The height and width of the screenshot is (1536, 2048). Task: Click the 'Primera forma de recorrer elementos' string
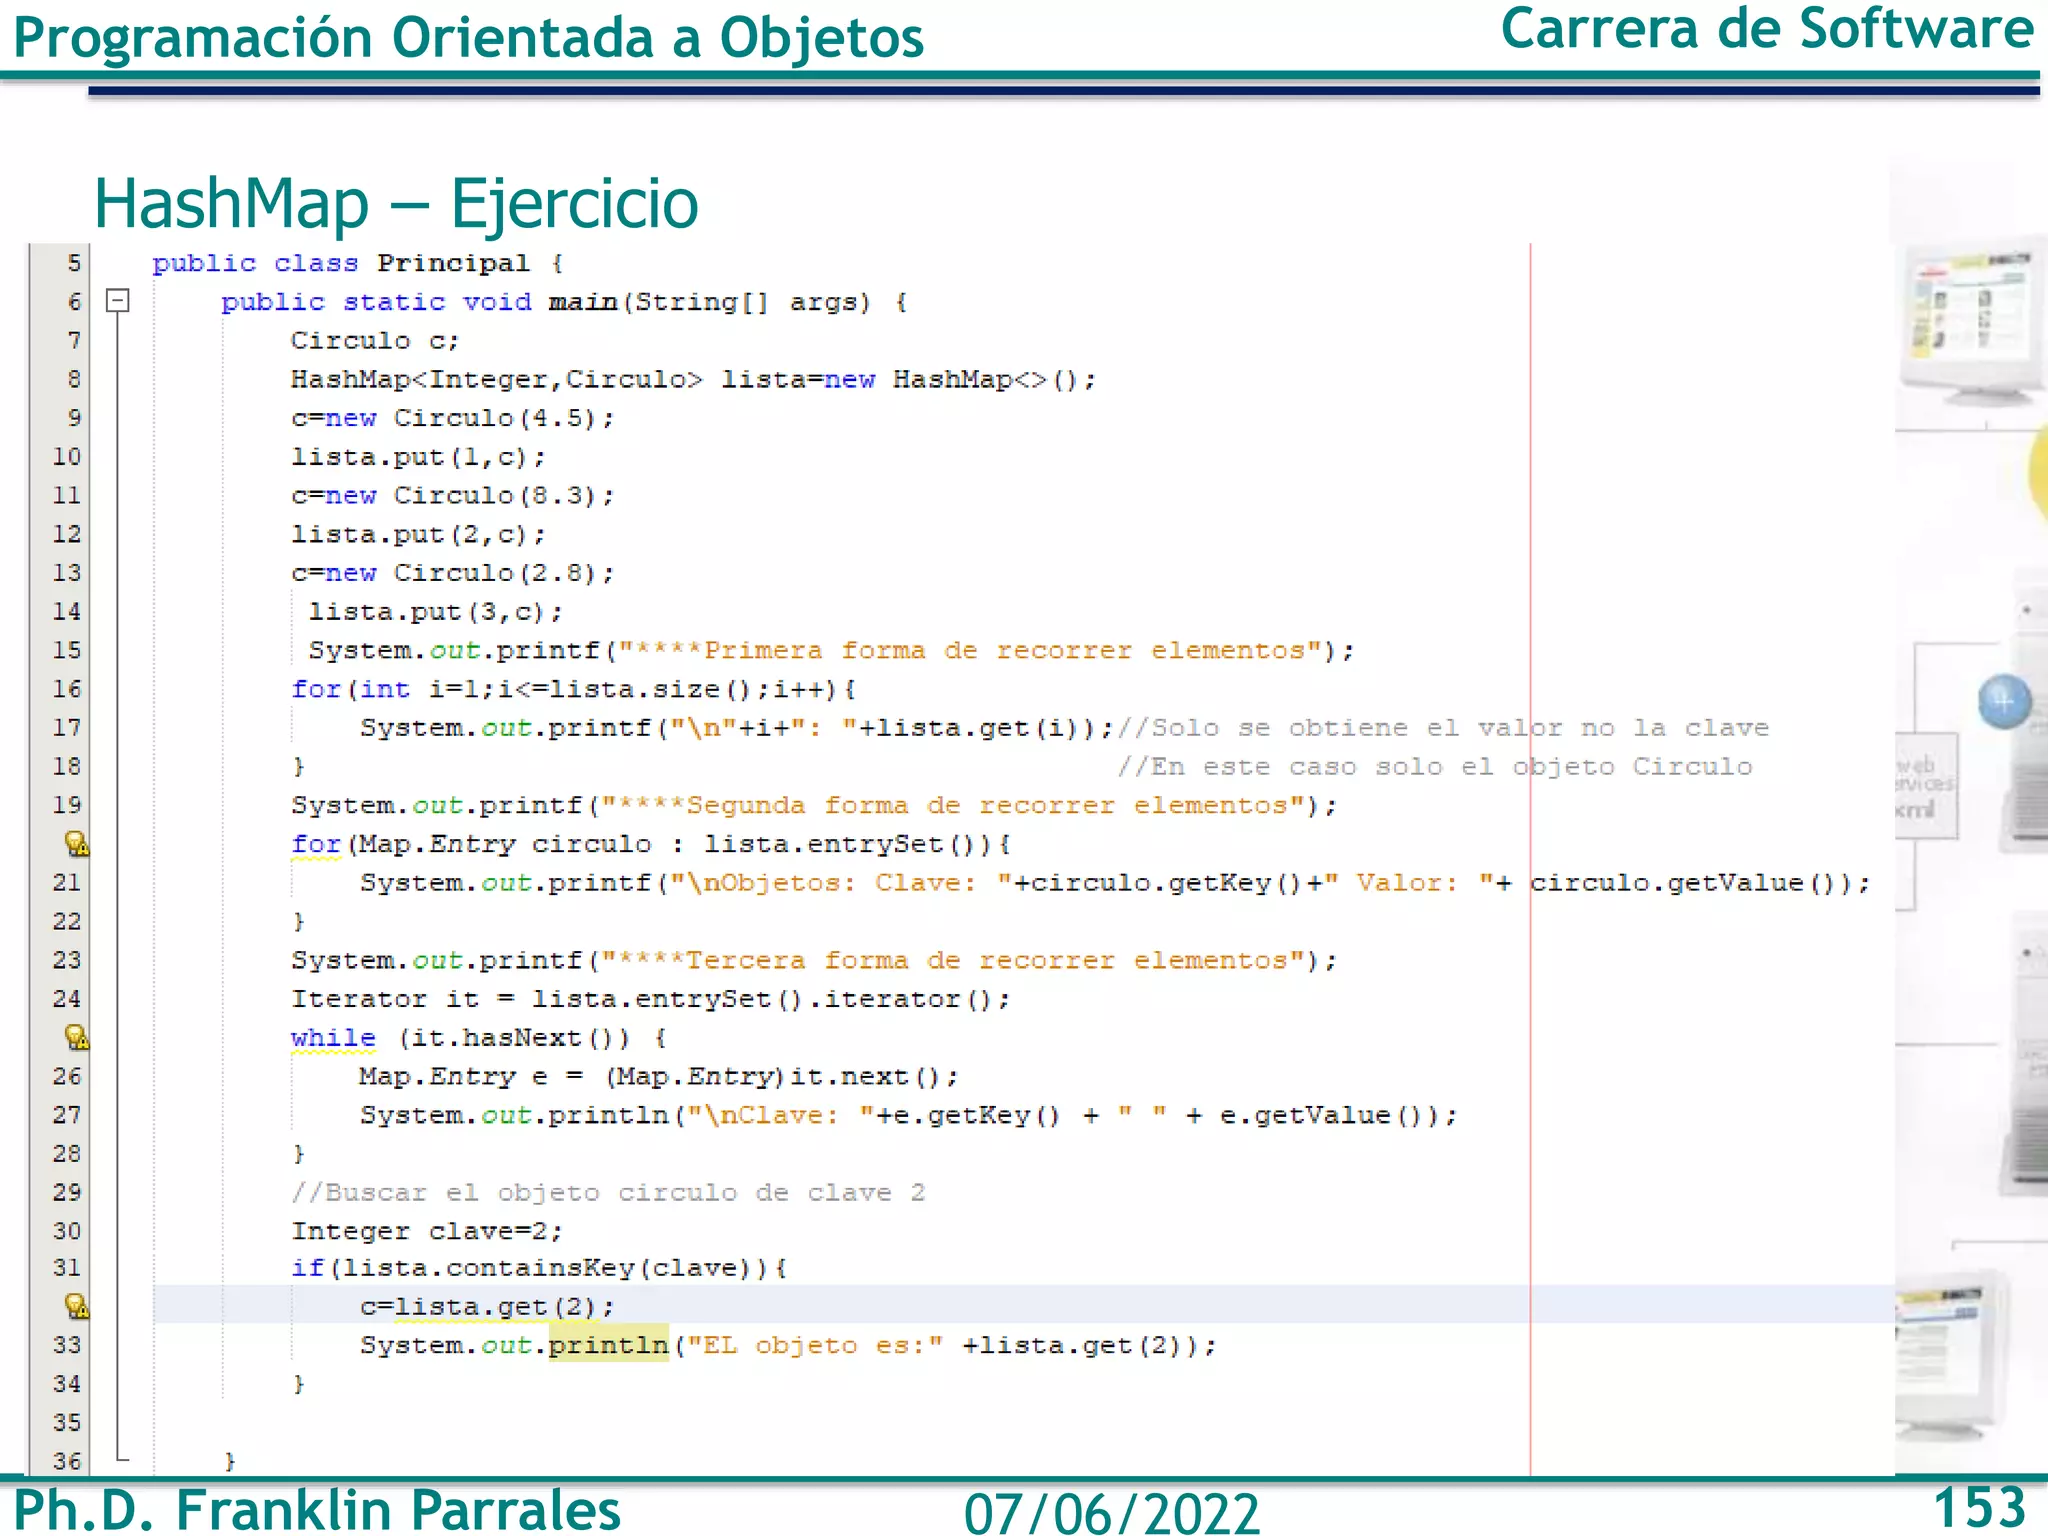pos(970,651)
